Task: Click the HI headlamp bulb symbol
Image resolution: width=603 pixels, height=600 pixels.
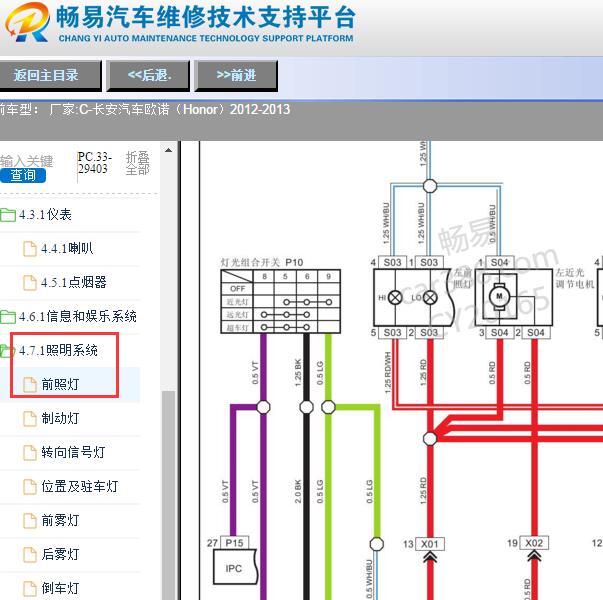Action: coord(395,297)
